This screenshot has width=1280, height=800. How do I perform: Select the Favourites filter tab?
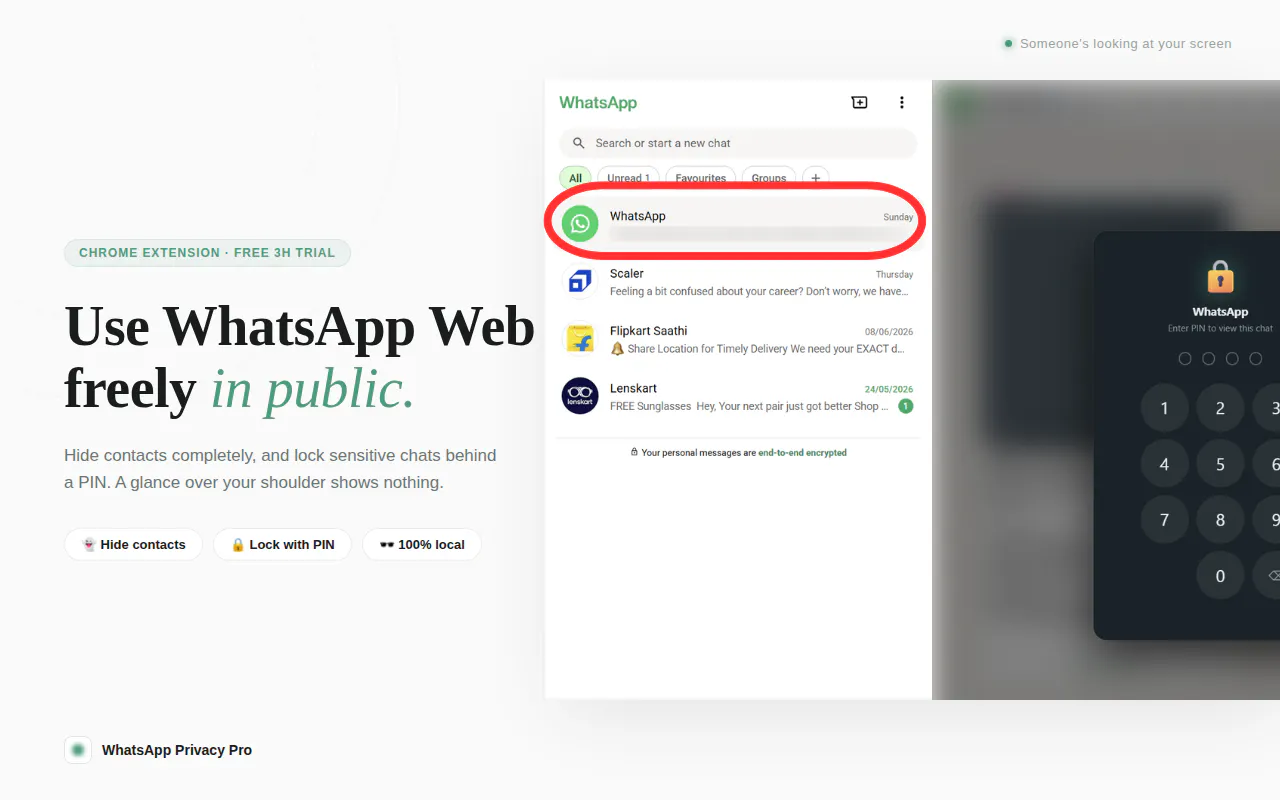point(700,178)
